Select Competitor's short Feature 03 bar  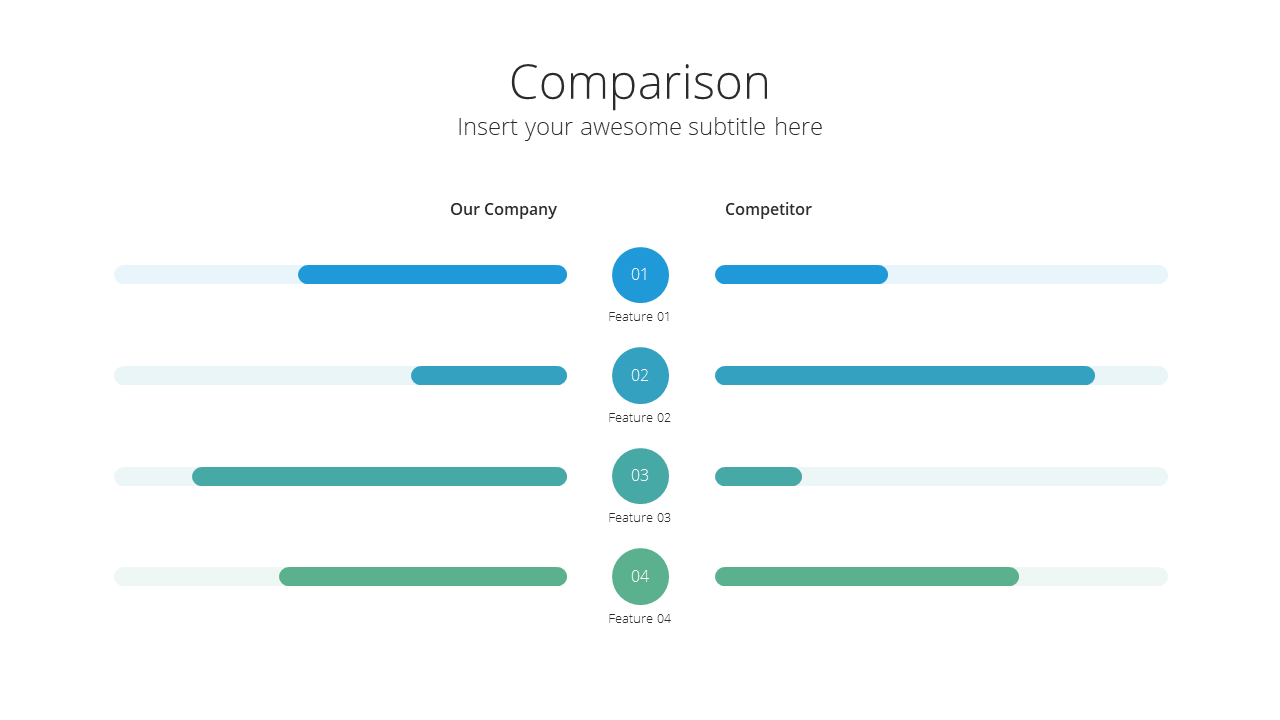(758, 477)
